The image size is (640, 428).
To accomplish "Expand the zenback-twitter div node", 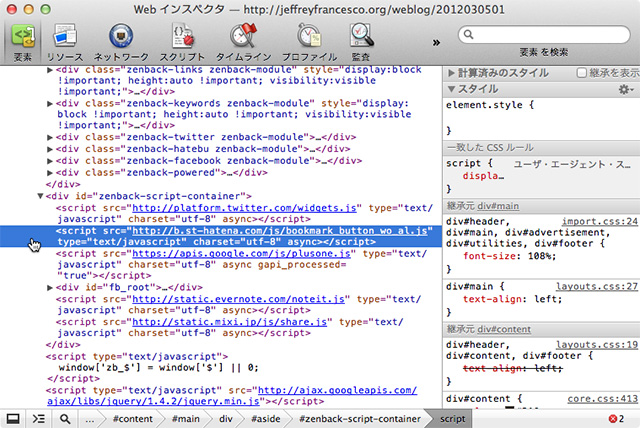I will (49, 137).
